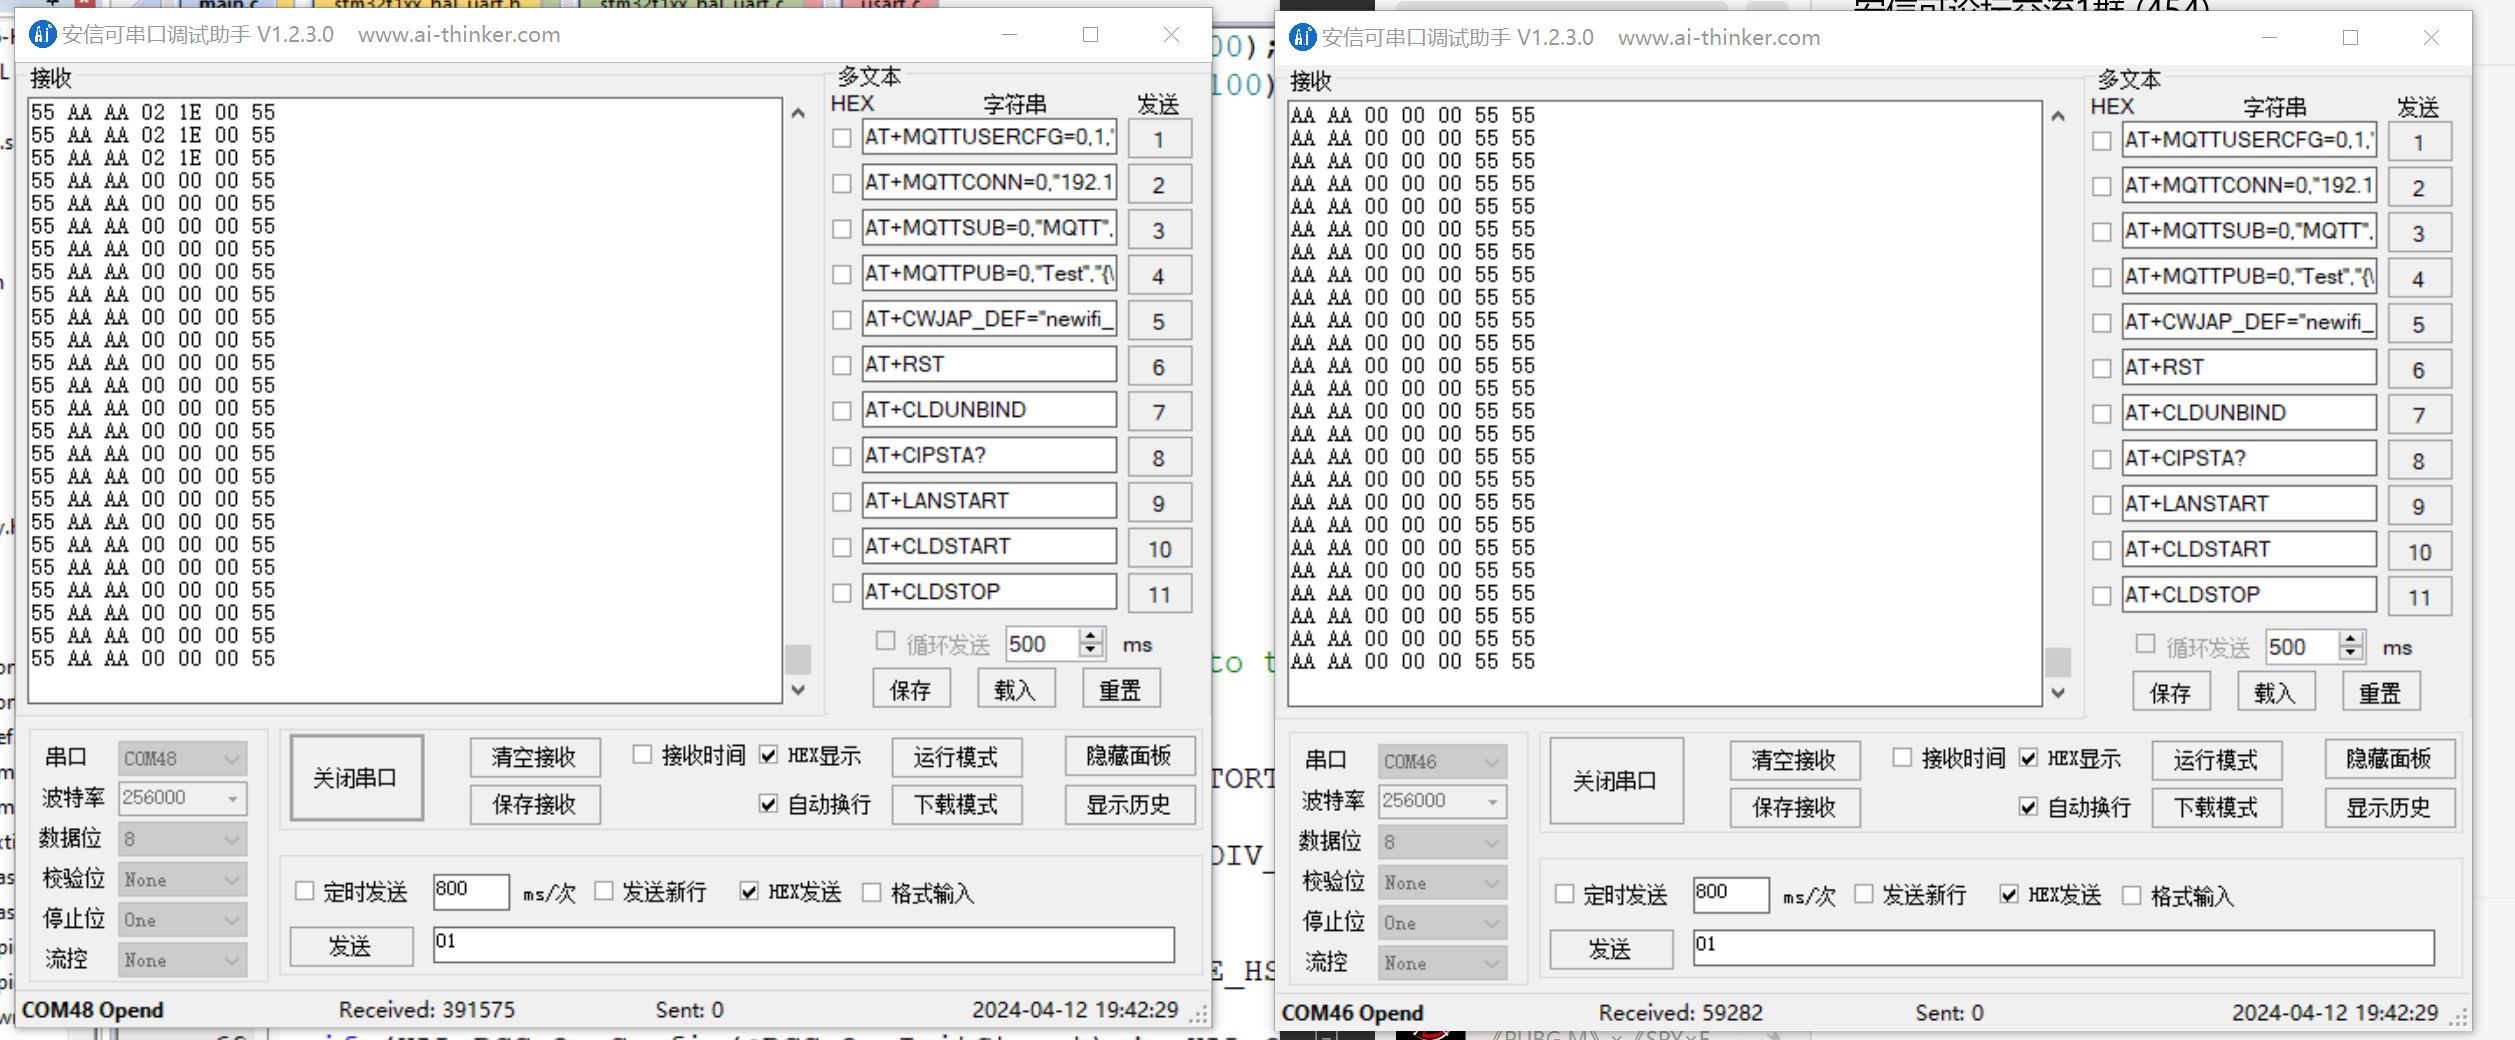Toggle HEX发送 checkbox in COM46 window
Screen dimensions: 2515x1040
click(2009, 894)
